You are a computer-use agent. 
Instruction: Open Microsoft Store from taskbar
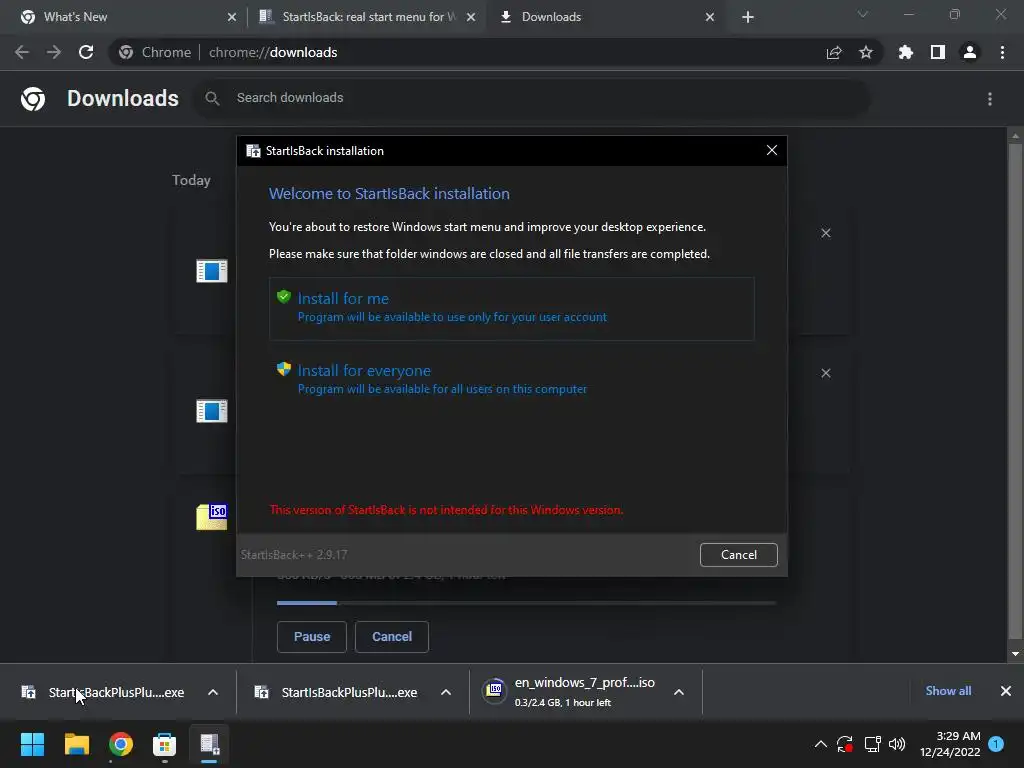point(165,744)
